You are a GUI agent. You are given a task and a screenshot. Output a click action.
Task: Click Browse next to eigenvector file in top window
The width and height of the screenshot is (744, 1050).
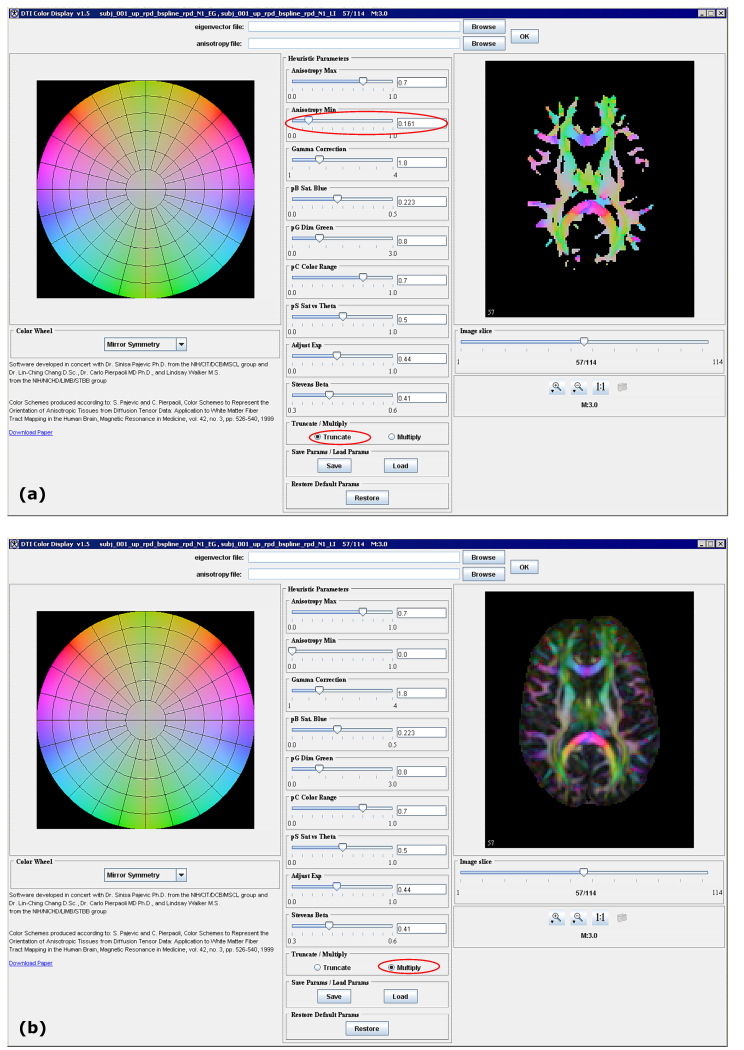(x=483, y=26)
